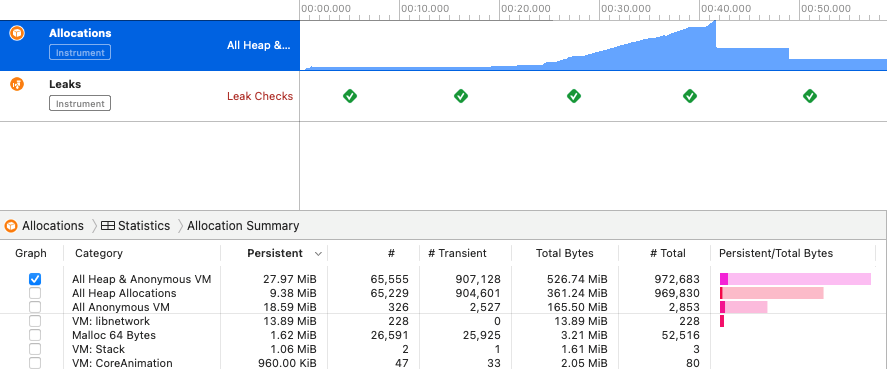This screenshot has width=887, height=369.
Task: Select the leak check mark near 00:20
Action: [574, 96]
